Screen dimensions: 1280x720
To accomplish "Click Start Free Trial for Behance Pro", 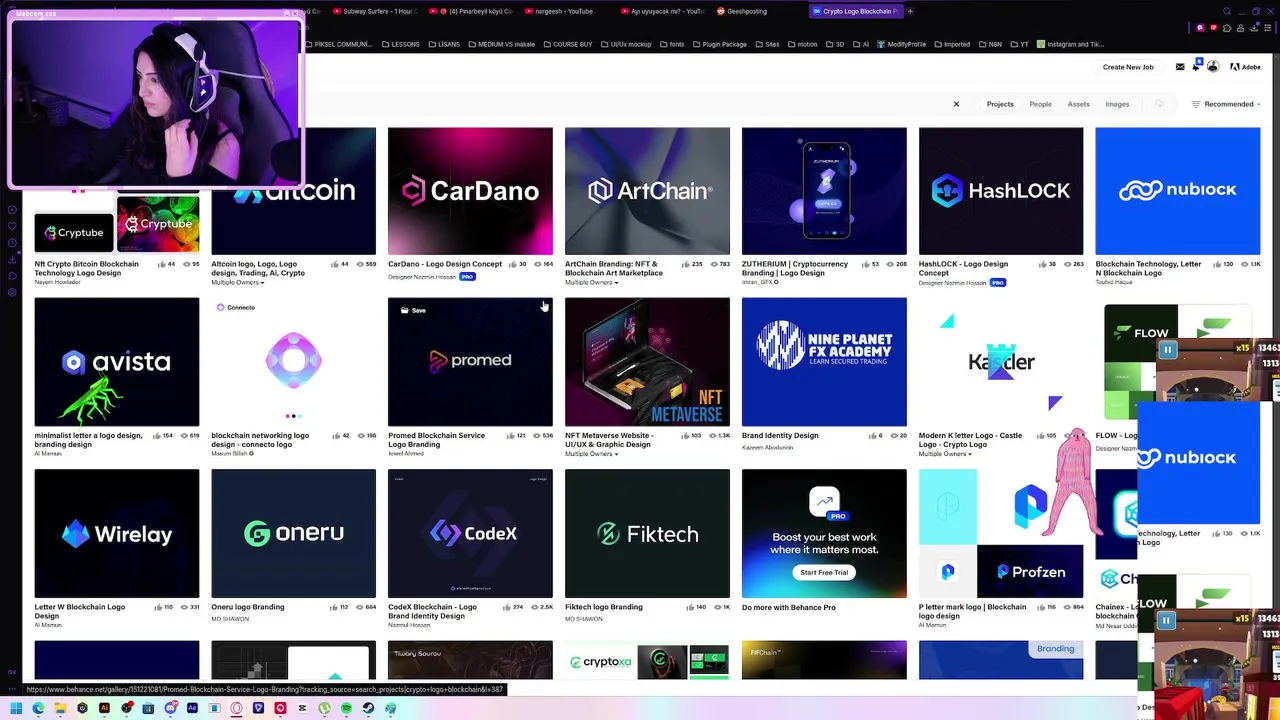I will tap(824, 572).
